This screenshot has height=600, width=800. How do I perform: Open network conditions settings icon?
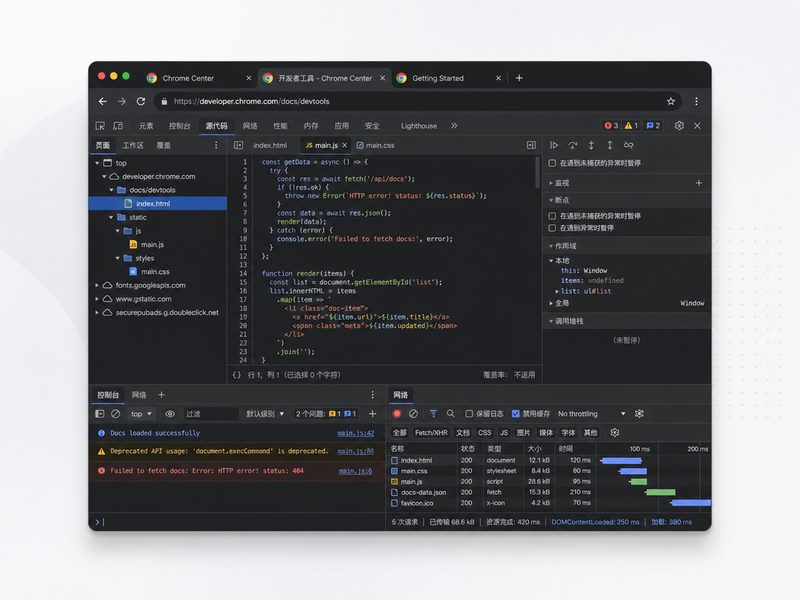(x=639, y=414)
